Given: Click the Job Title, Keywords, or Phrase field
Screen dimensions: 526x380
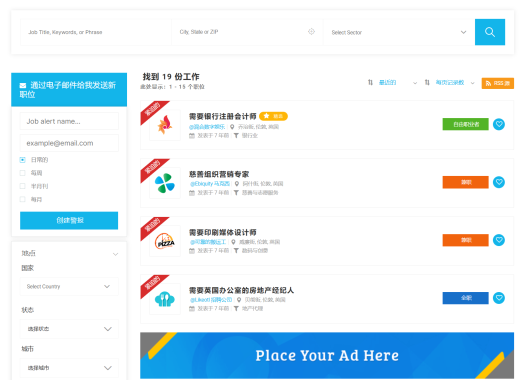Looking at the screenshot, I should point(96,32).
